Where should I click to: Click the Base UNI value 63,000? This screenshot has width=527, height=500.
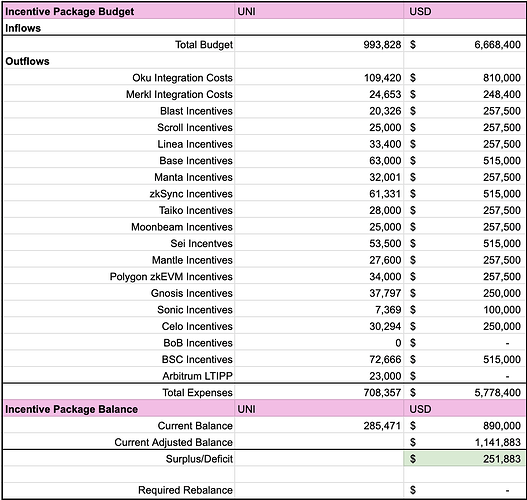[385, 161]
